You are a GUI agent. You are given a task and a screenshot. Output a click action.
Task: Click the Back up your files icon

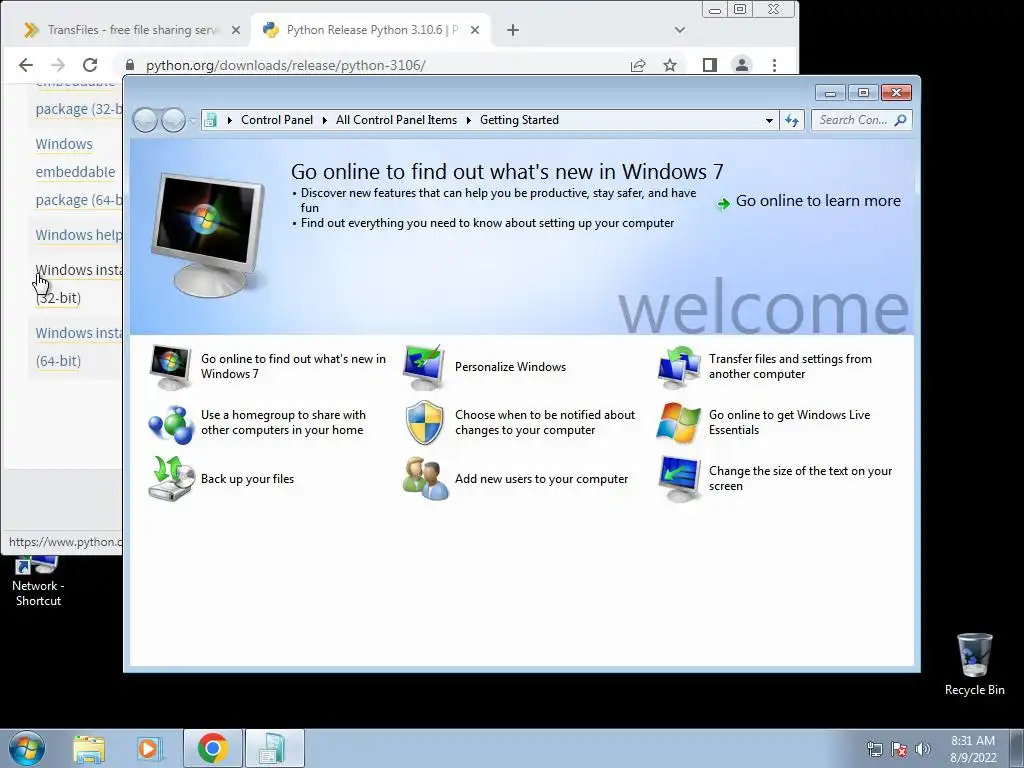pos(171,479)
